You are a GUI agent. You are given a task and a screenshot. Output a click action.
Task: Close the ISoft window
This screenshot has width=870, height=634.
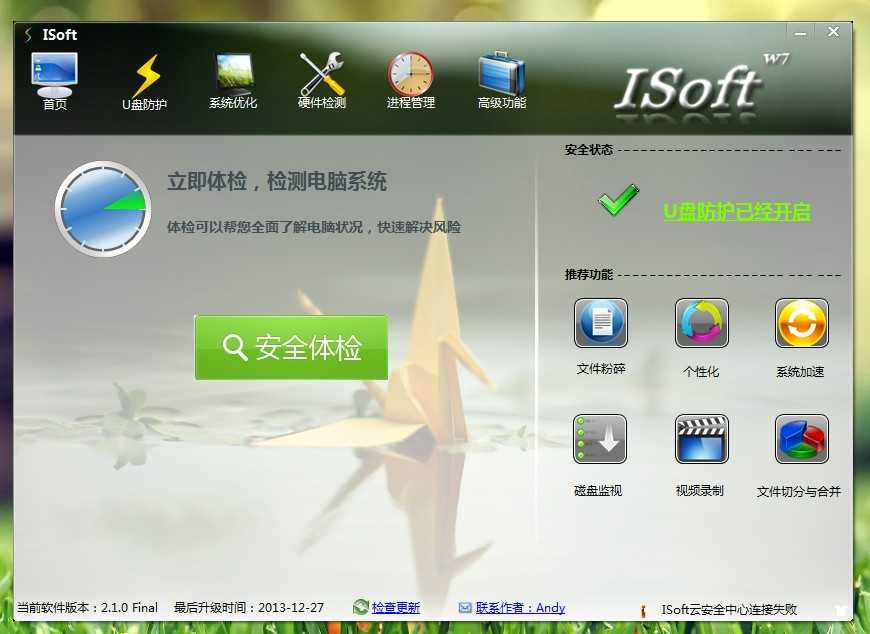click(x=833, y=32)
